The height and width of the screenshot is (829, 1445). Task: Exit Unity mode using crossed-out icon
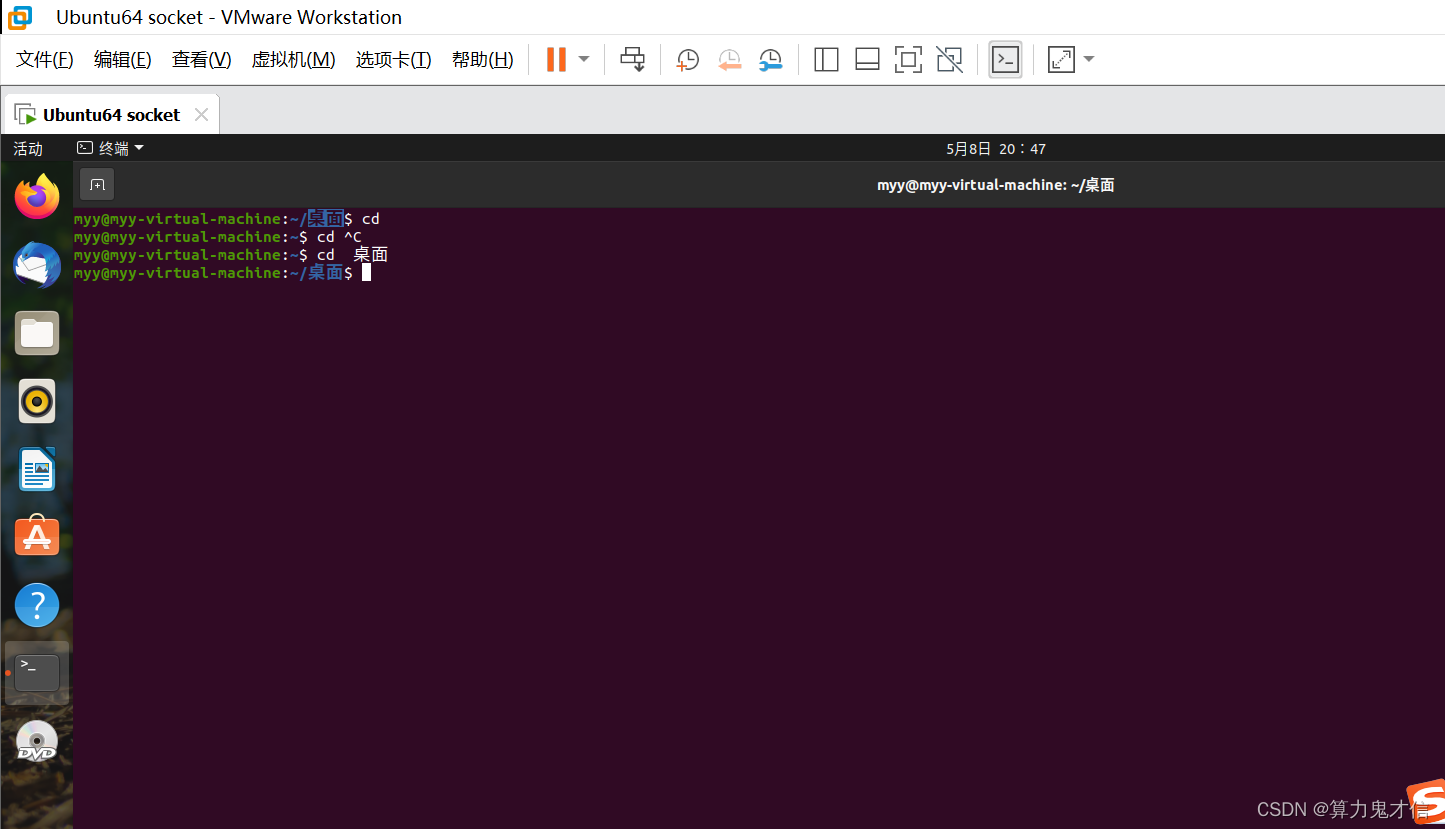pyautogui.click(x=948, y=59)
